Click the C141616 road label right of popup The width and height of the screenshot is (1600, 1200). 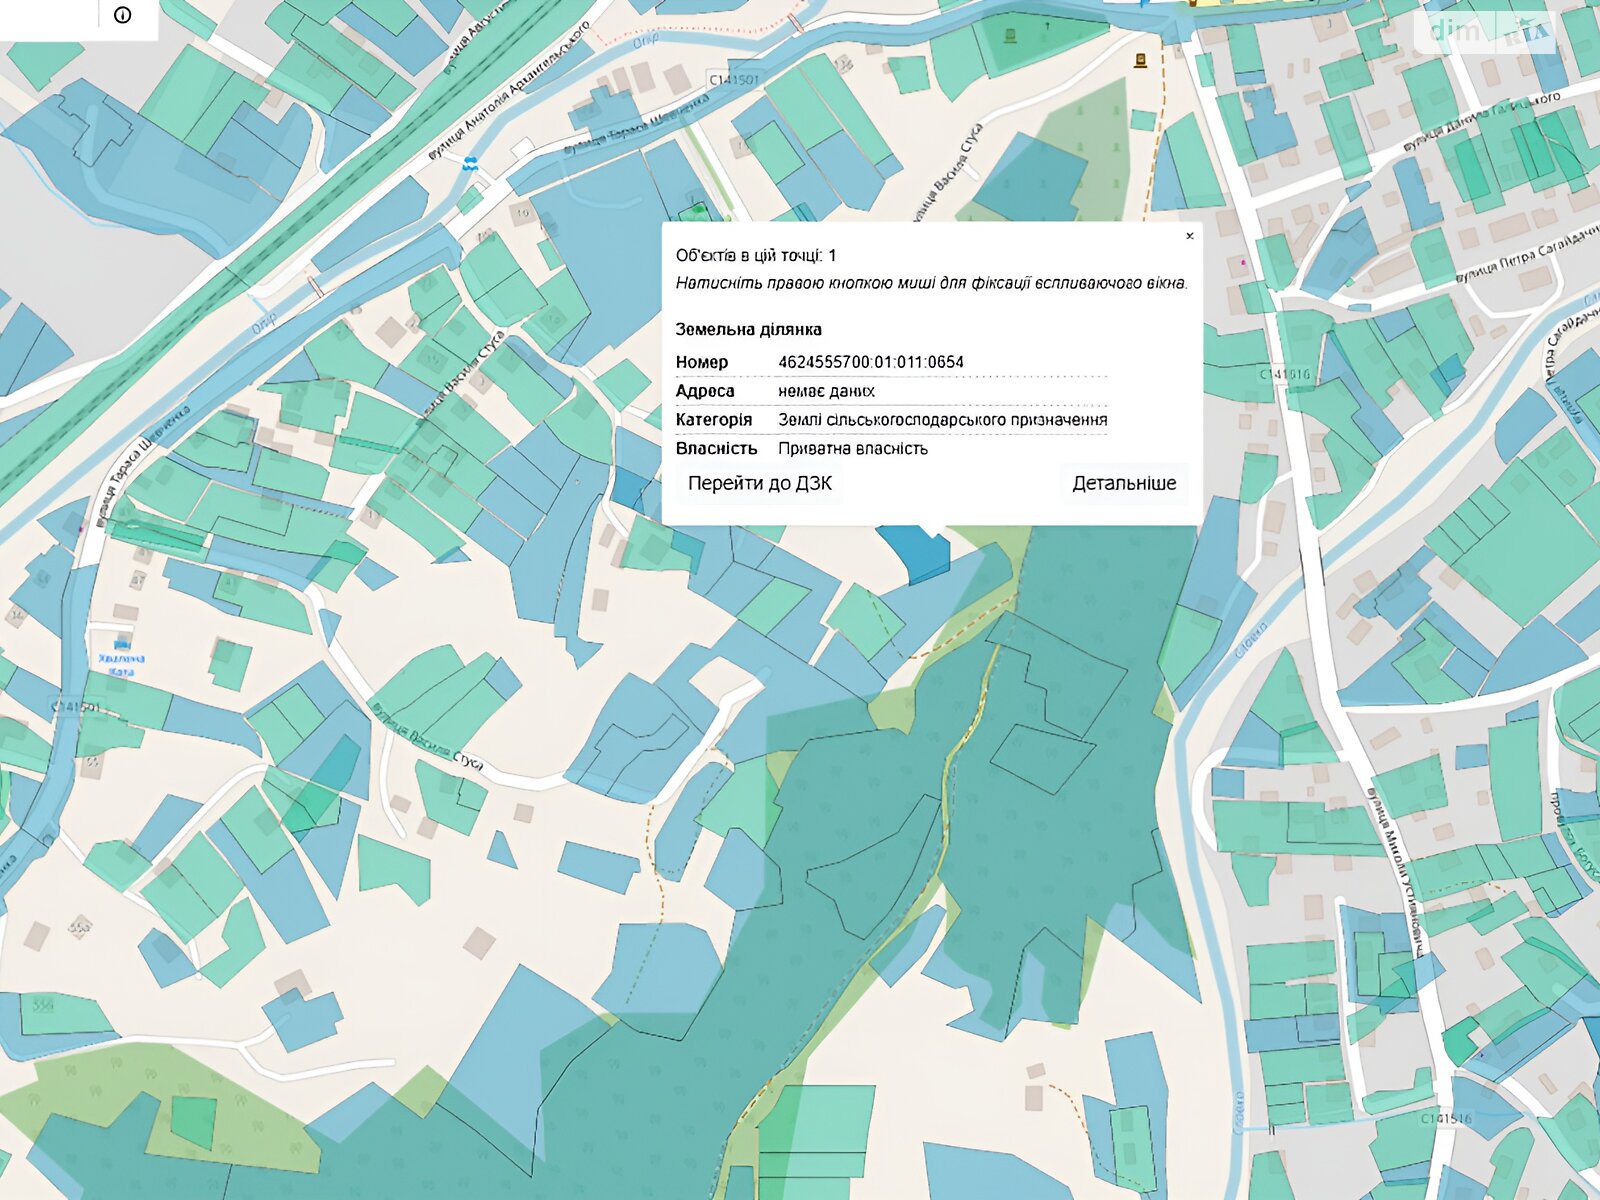(x=1284, y=374)
